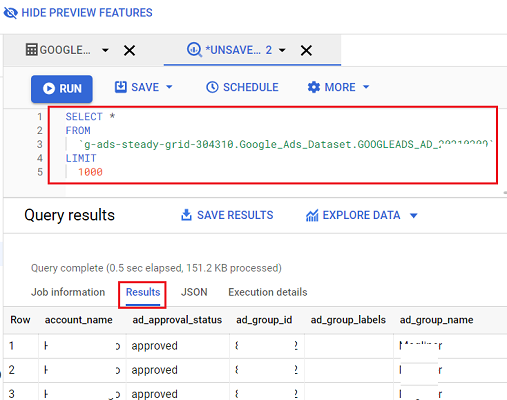Screen dimensions: 507x400
Task: Click the ad_approval_status column header
Action: pyautogui.click(x=177, y=320)
